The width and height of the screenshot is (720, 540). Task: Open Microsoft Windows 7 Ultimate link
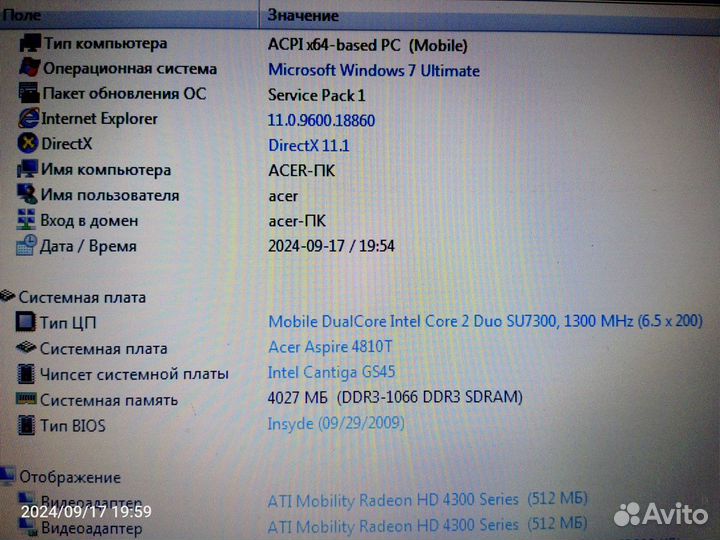tap(374, 71)
